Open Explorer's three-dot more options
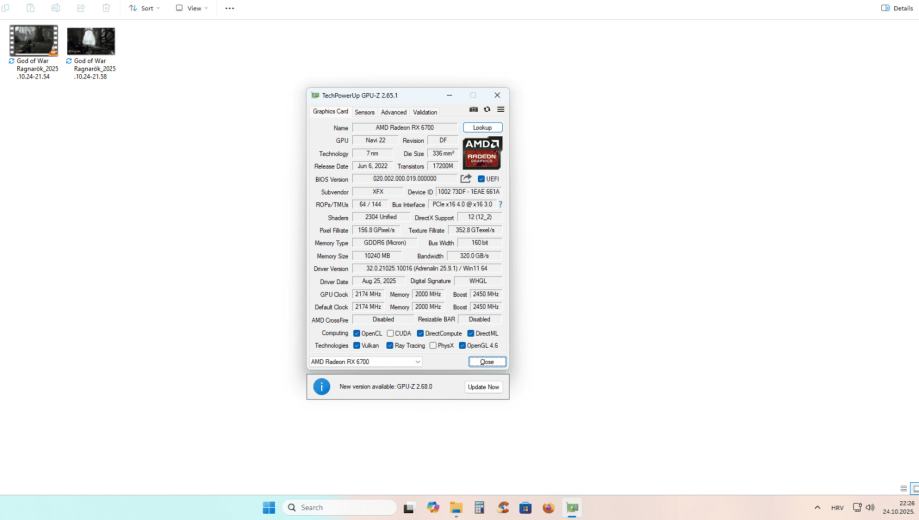 click(x=230, y=8)
